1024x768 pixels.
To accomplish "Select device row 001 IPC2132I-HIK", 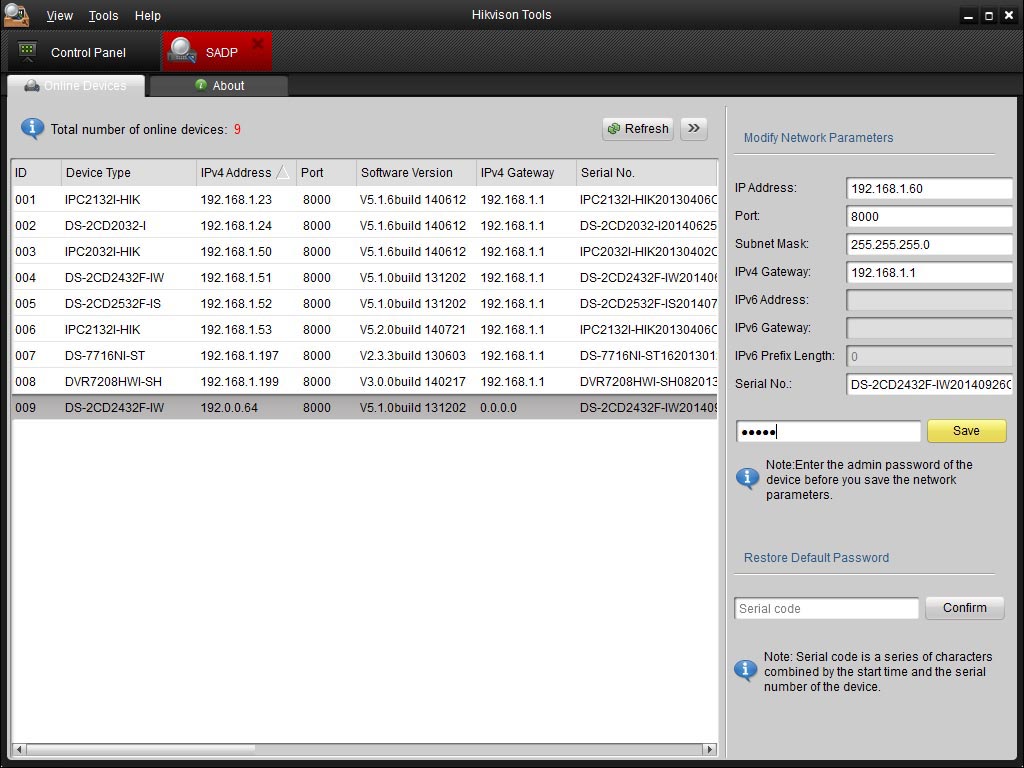I will point(364,199).
